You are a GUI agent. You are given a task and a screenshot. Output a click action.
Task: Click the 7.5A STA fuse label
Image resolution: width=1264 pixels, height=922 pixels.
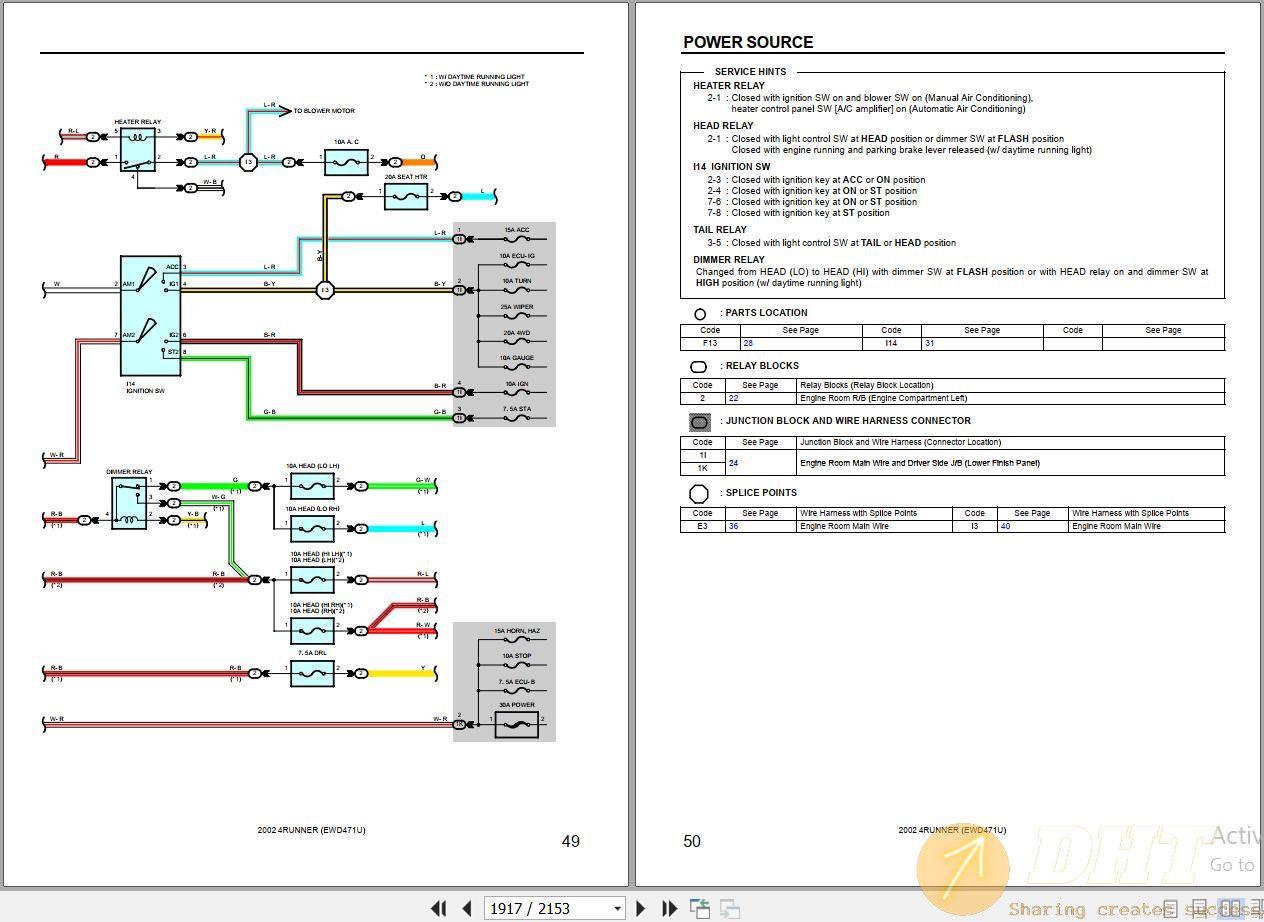point(517,409)
